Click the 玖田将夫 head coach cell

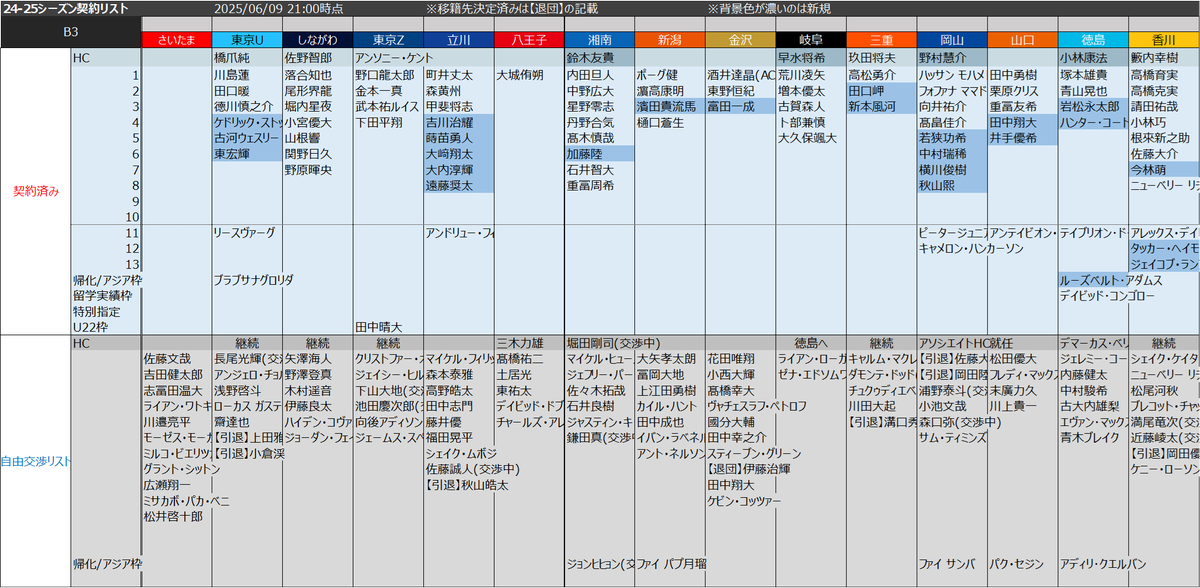coord(881,58)
